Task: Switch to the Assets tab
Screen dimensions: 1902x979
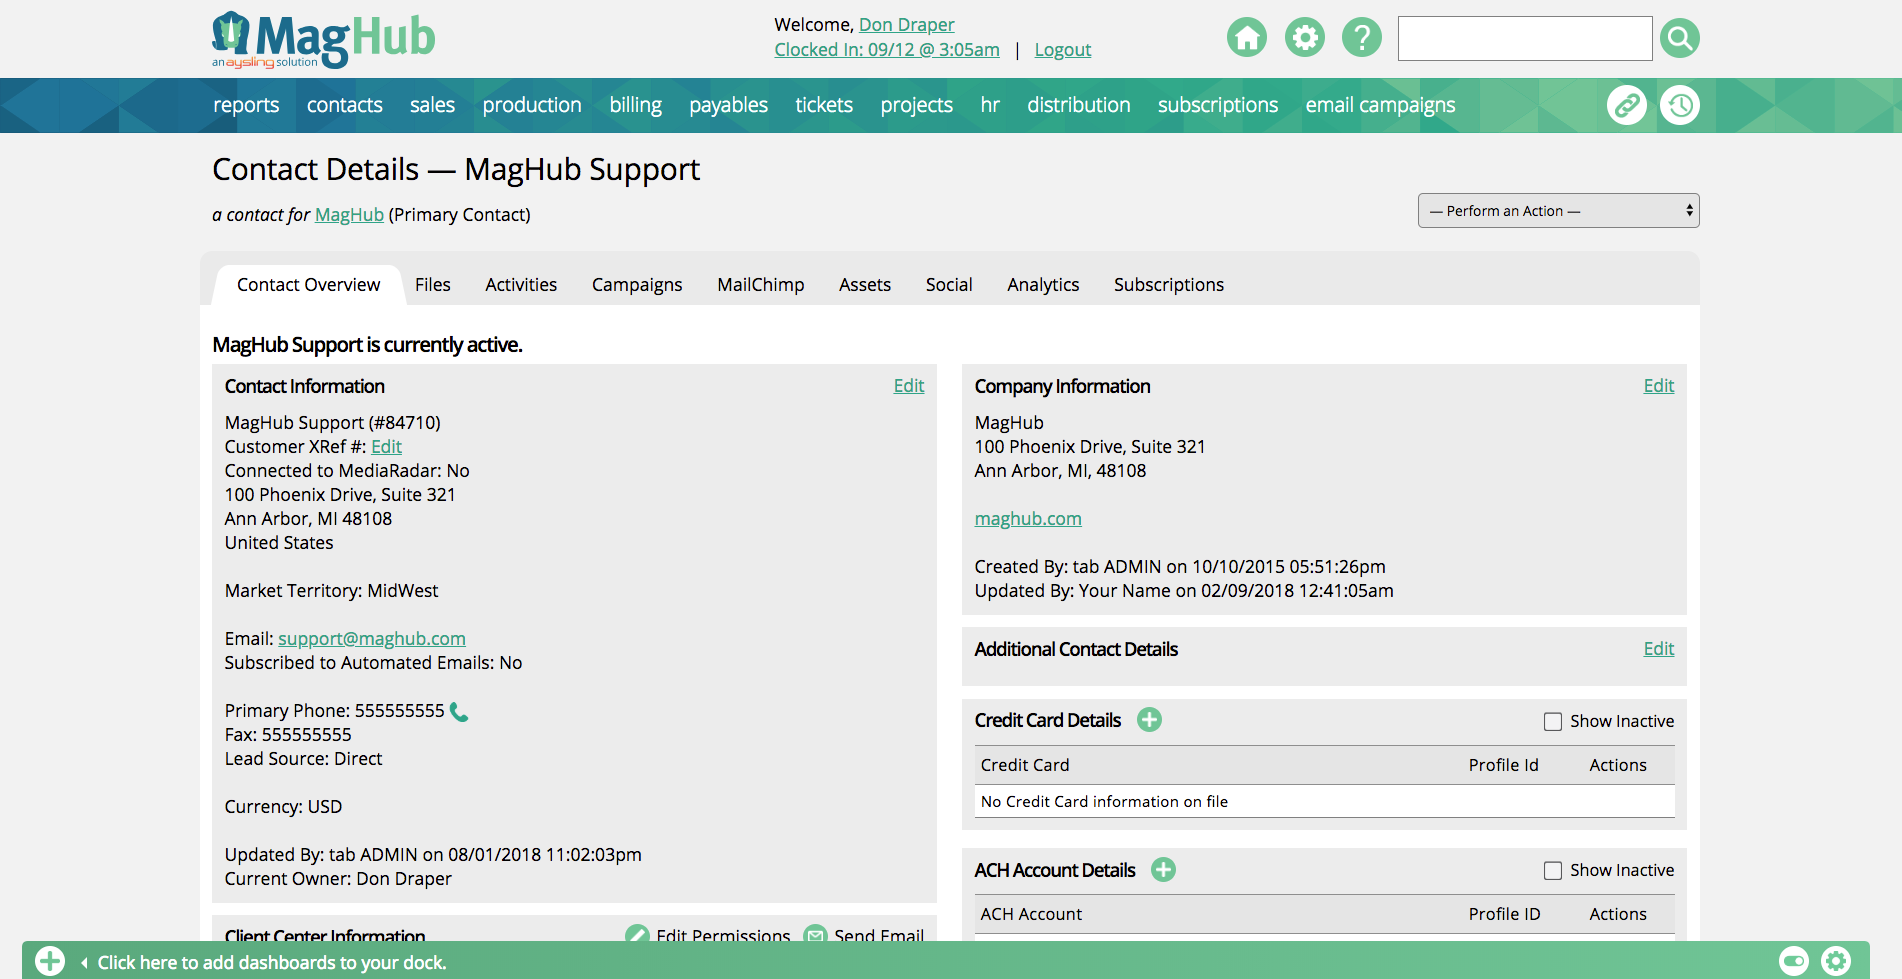Action: [865, 285]
